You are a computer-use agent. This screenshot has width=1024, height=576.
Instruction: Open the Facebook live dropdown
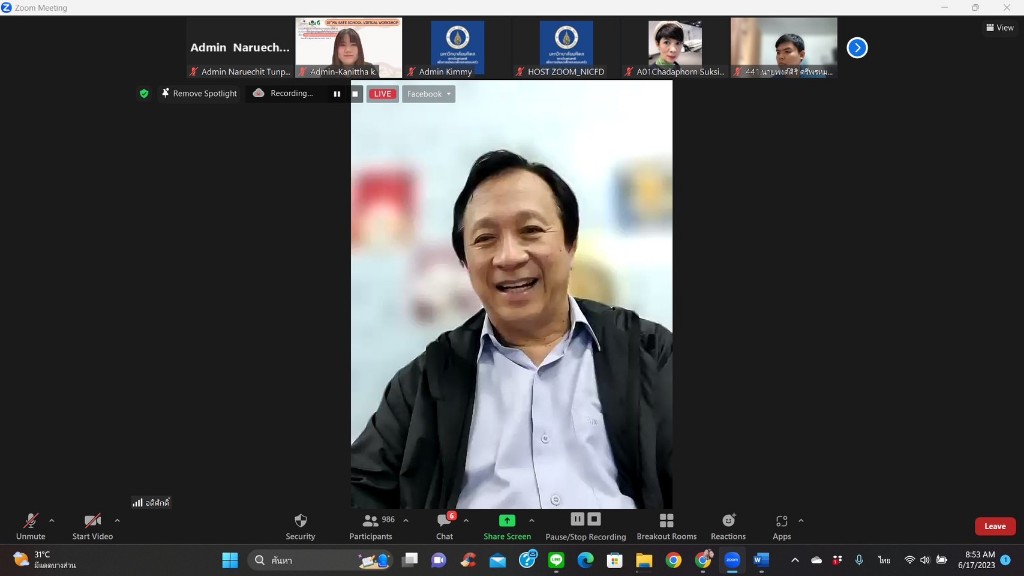pyautogui.click(x=428, y=94)
